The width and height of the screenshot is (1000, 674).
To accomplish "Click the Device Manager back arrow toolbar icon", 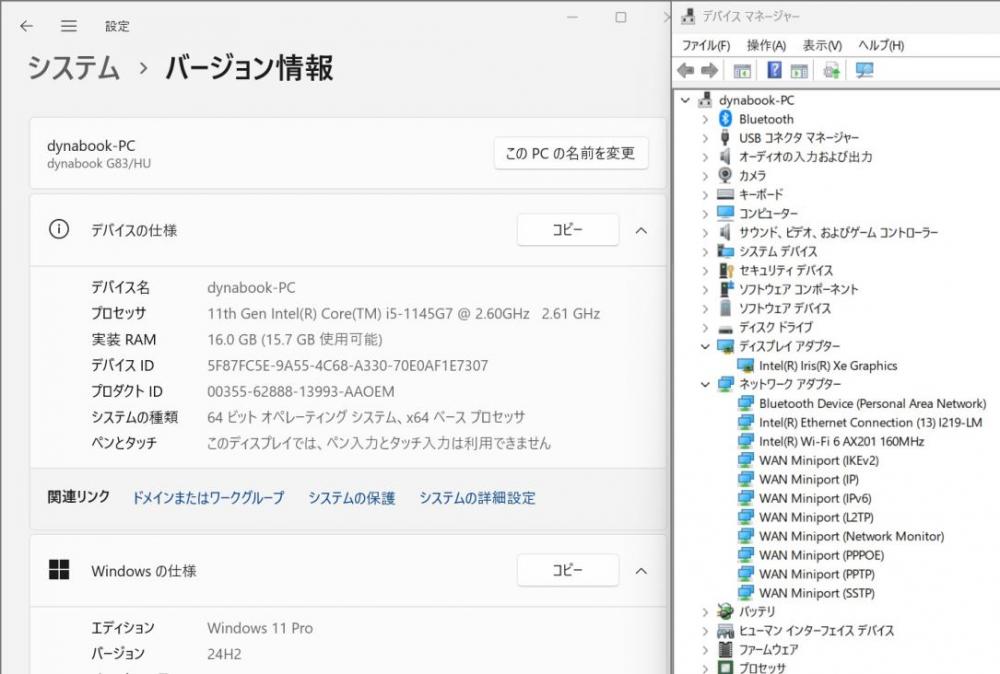I will 686,70.
